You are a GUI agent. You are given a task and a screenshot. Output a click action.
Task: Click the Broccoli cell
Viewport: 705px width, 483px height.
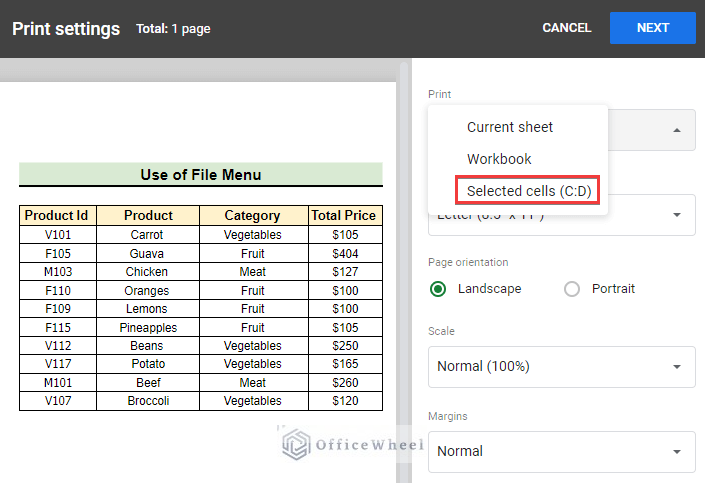pos(148,401)
